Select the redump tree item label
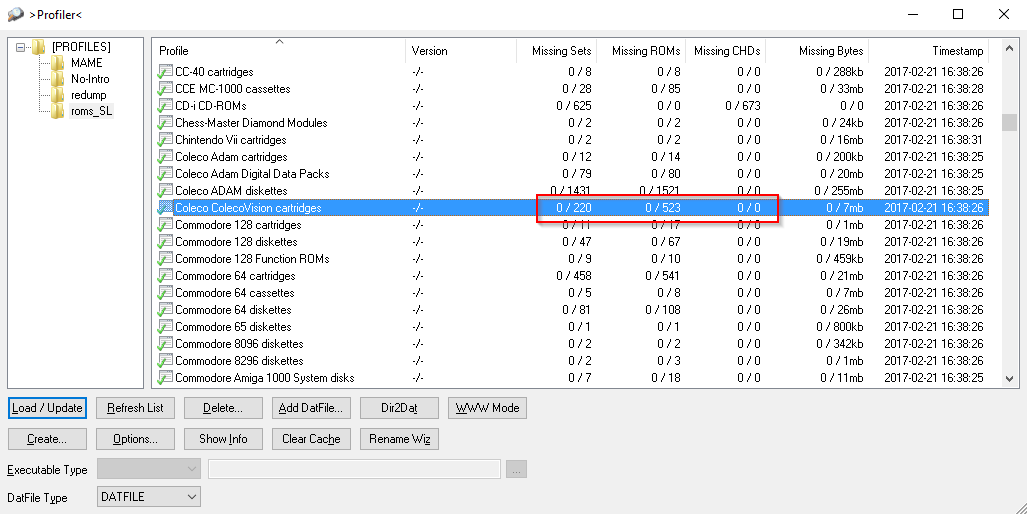This screenshot has height=514, width=1027. (88, 95)
